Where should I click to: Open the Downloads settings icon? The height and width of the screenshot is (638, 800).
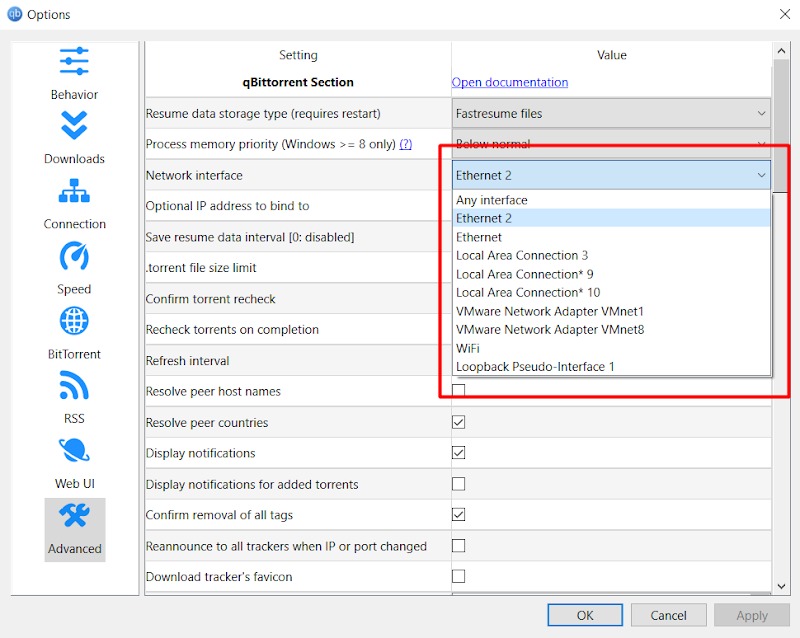[74, 126]
